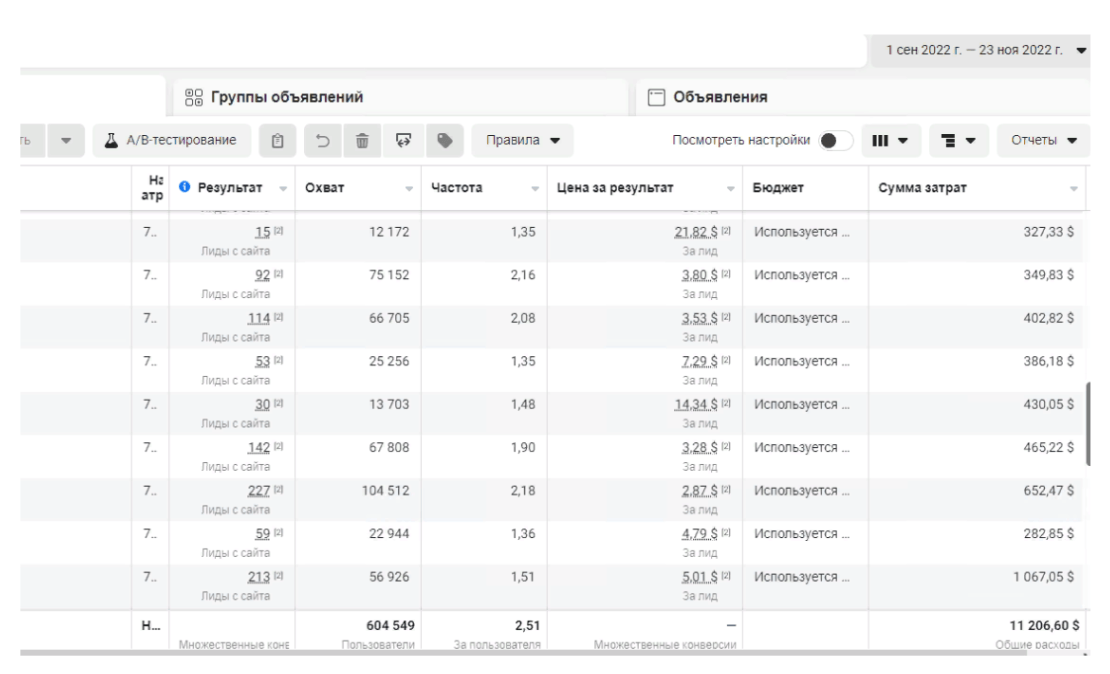
Task: Select reach value 104 512
Action: pyautogui.click(x=385, y=491)
